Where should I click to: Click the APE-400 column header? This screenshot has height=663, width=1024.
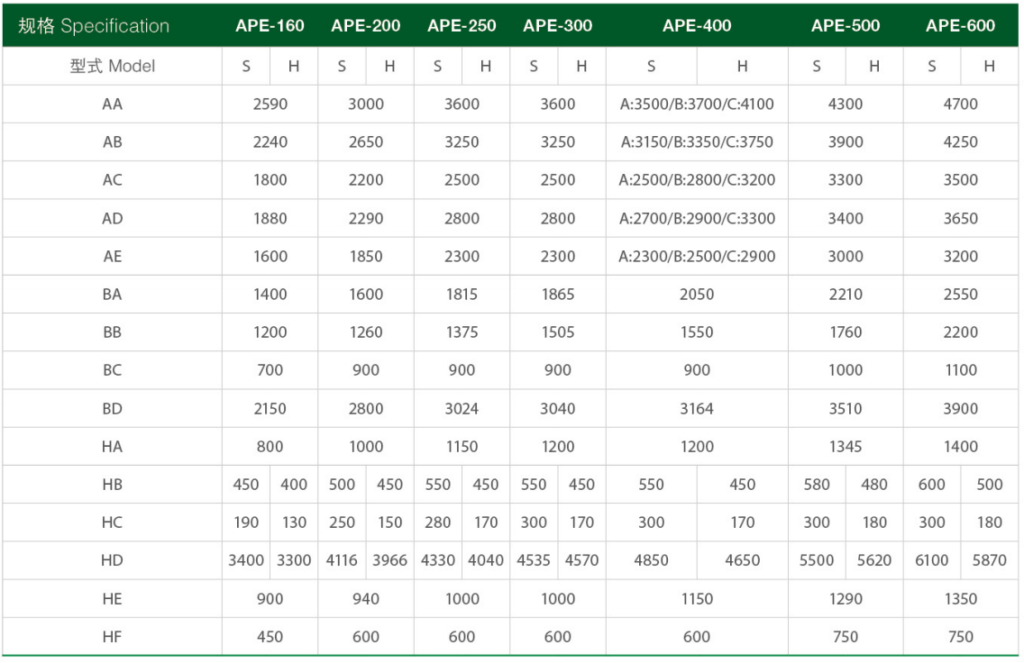[x=697, y=26]
